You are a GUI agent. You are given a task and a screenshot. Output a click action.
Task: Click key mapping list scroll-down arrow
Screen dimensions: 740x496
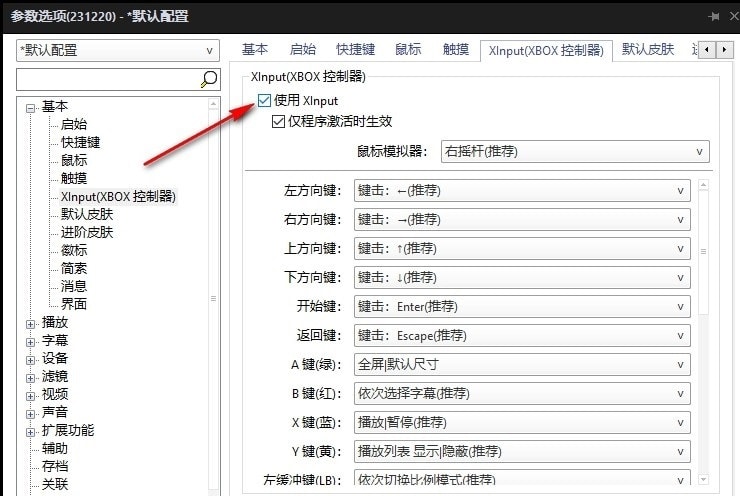click(x=703, y=479)
